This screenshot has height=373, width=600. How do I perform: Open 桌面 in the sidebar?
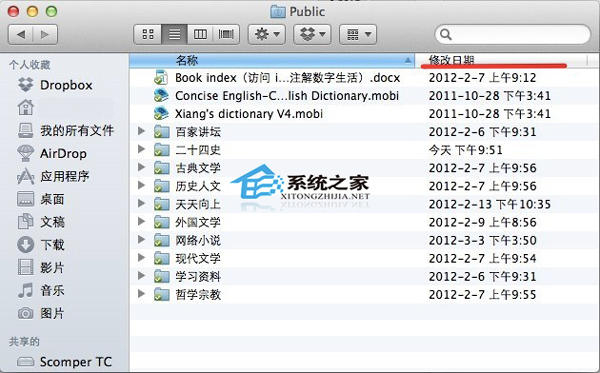41,199
